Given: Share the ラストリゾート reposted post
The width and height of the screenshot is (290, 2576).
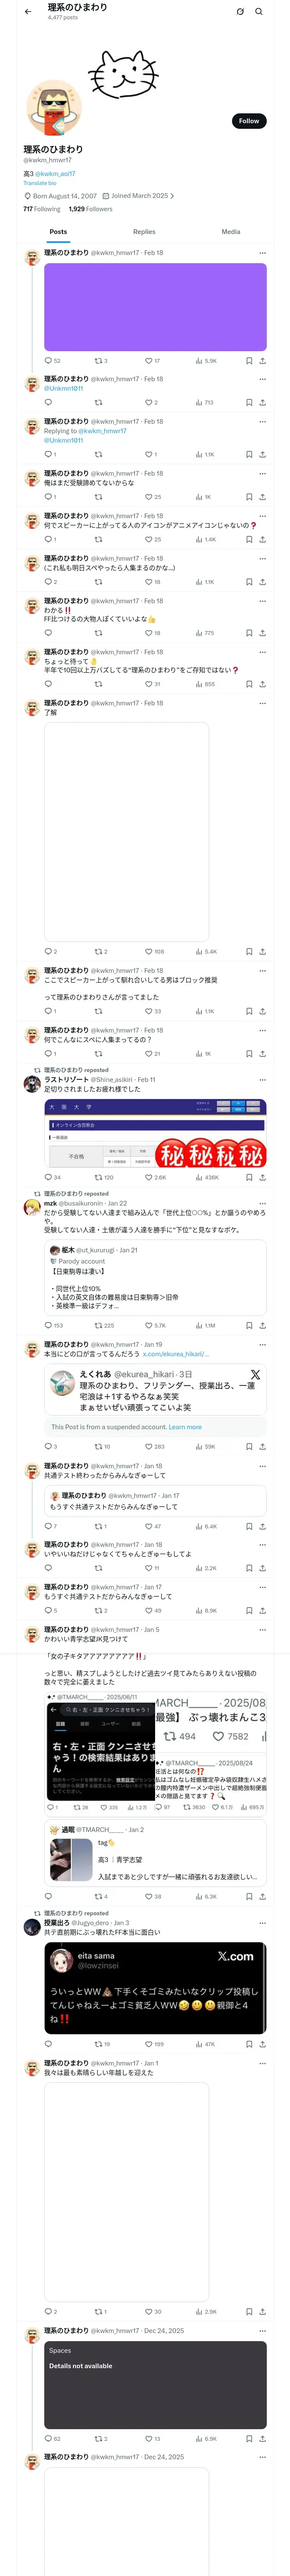Looking at the screenshot, I should [262, 1177].
